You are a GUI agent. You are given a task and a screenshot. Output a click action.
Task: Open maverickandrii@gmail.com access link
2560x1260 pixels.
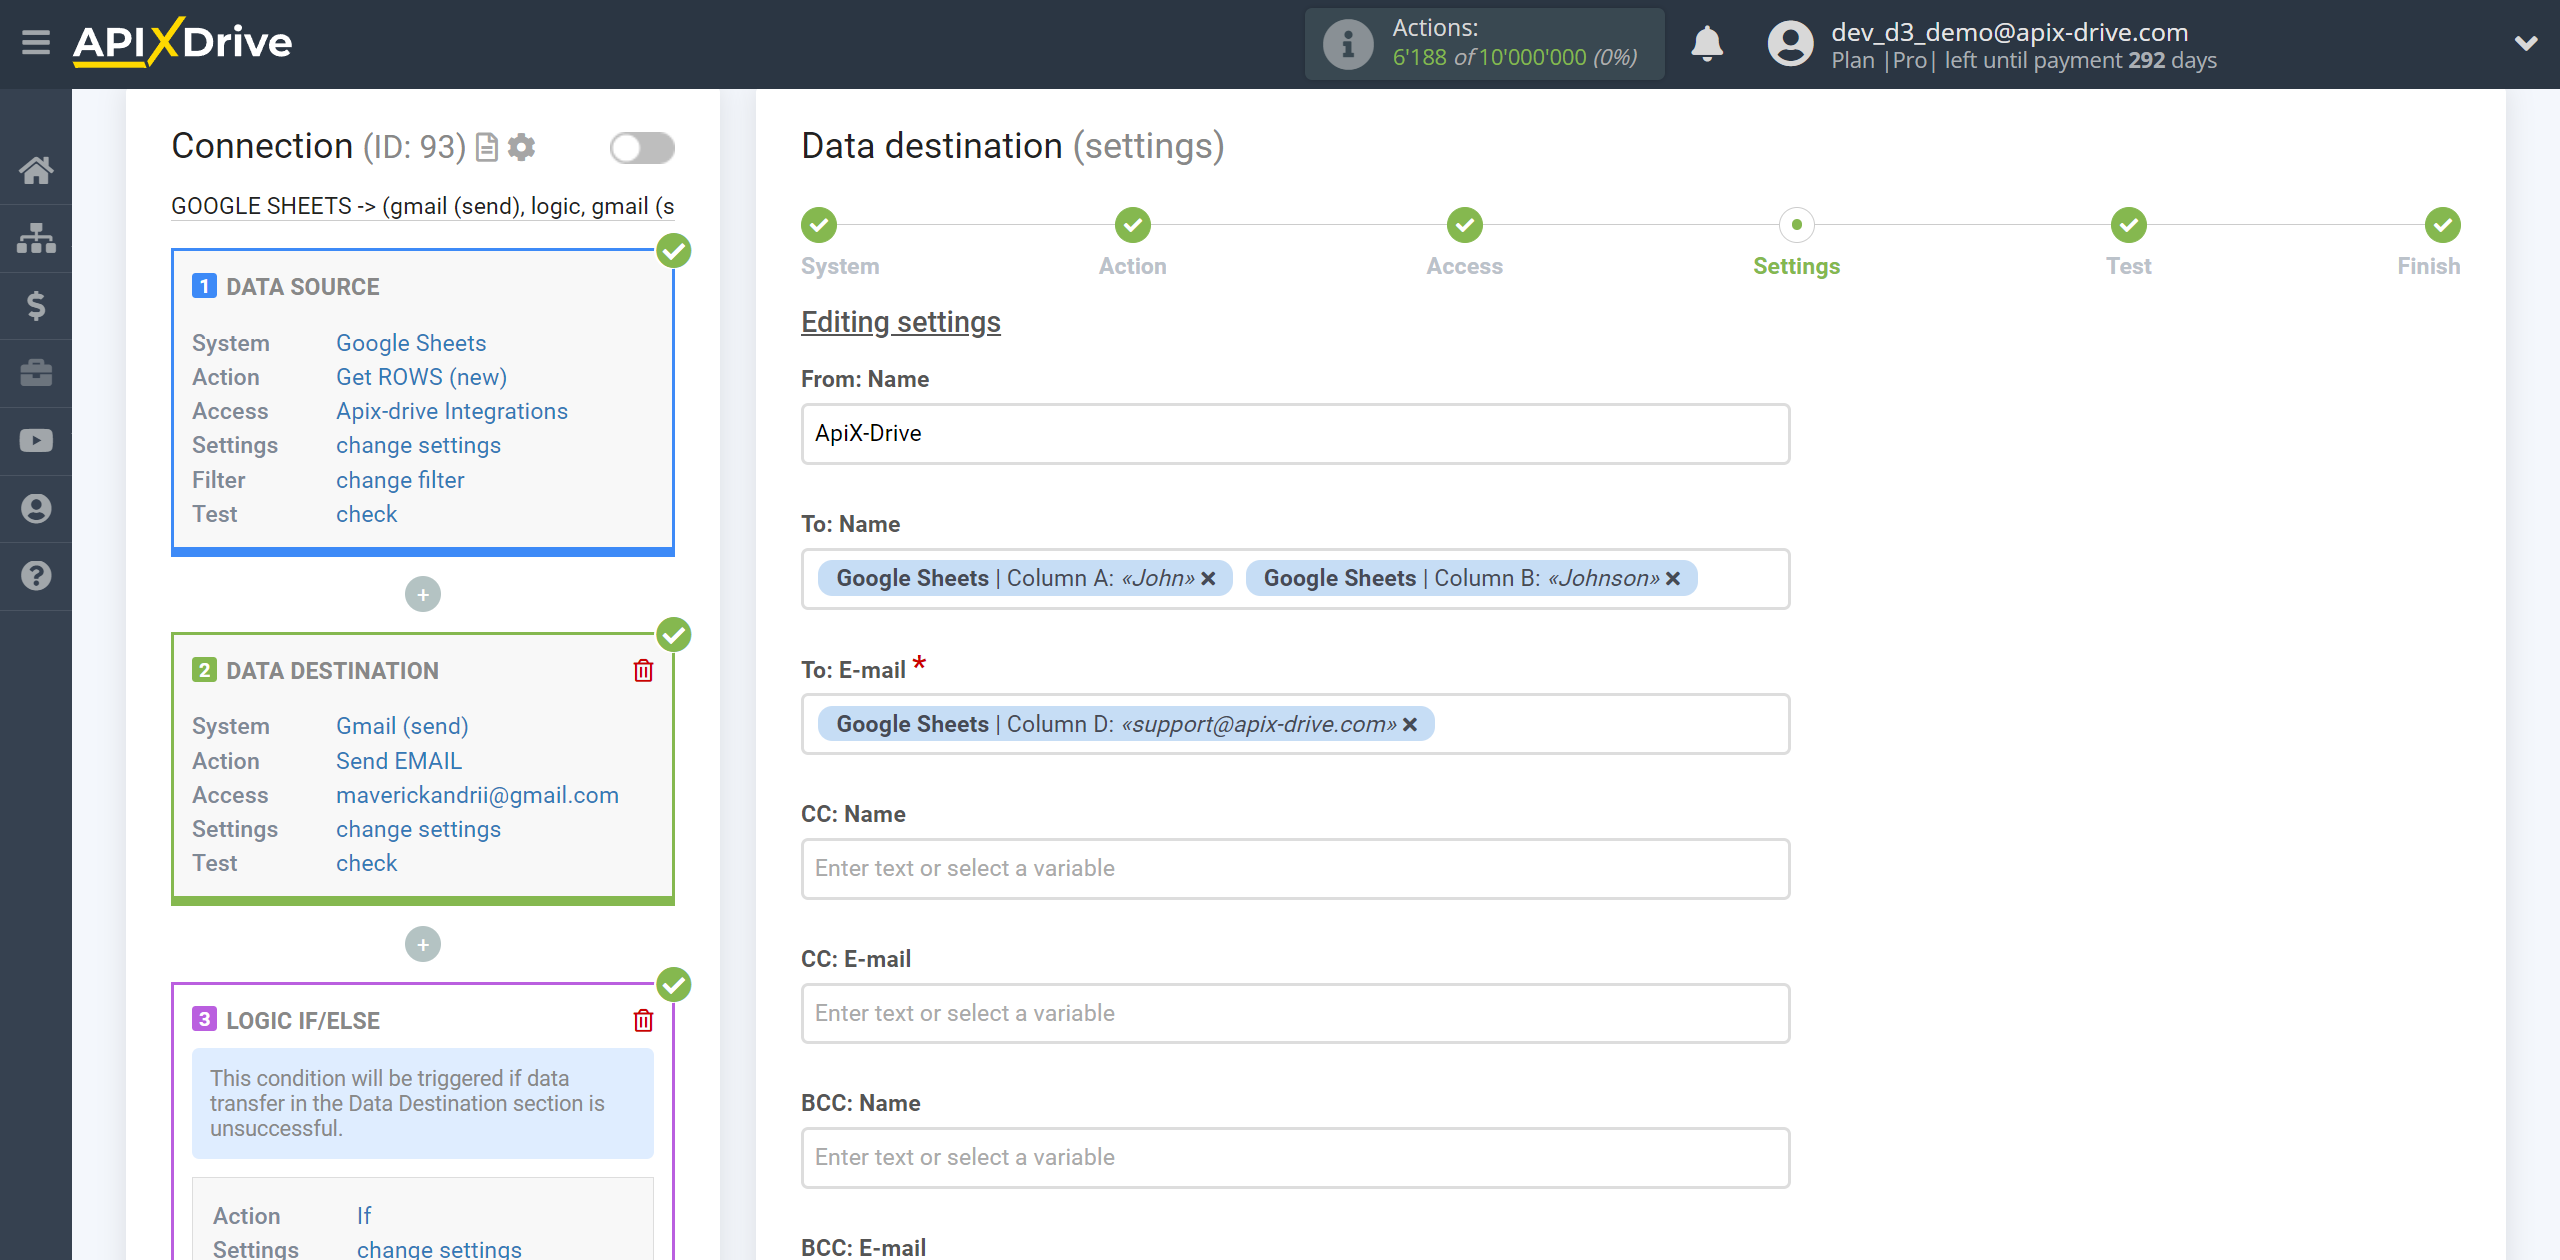point(477,795)
